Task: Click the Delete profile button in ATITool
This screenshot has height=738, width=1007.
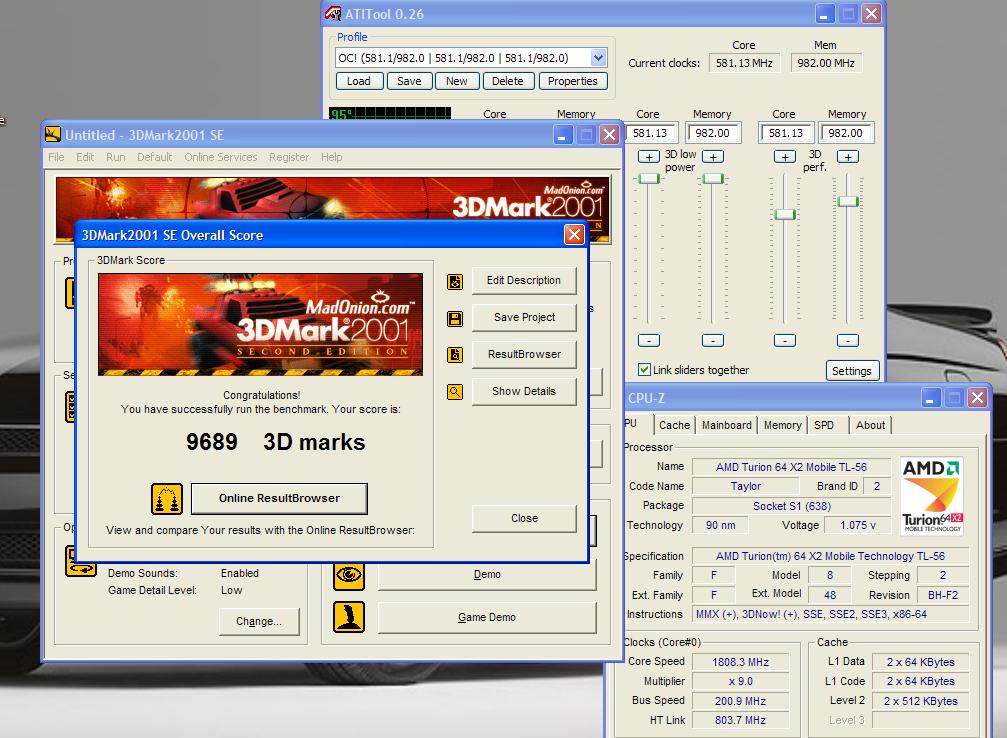Action: tap(507, 81)
